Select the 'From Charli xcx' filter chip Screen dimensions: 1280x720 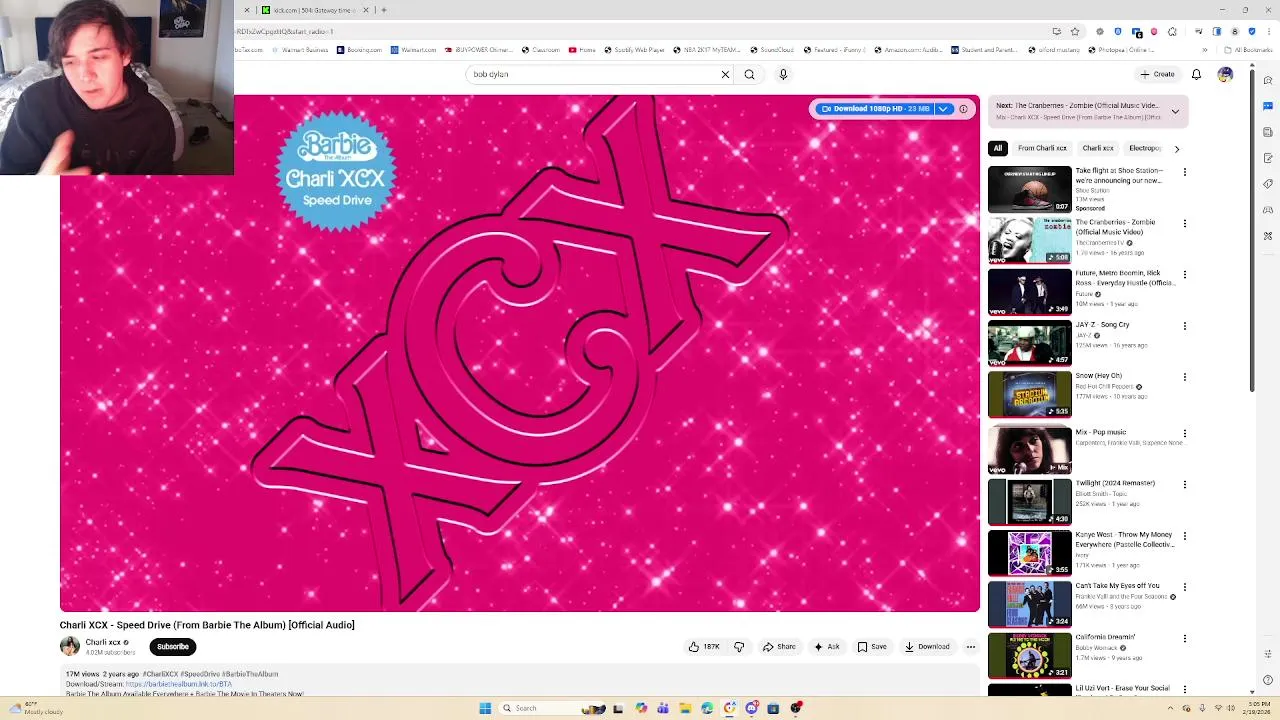(1042, 148)
